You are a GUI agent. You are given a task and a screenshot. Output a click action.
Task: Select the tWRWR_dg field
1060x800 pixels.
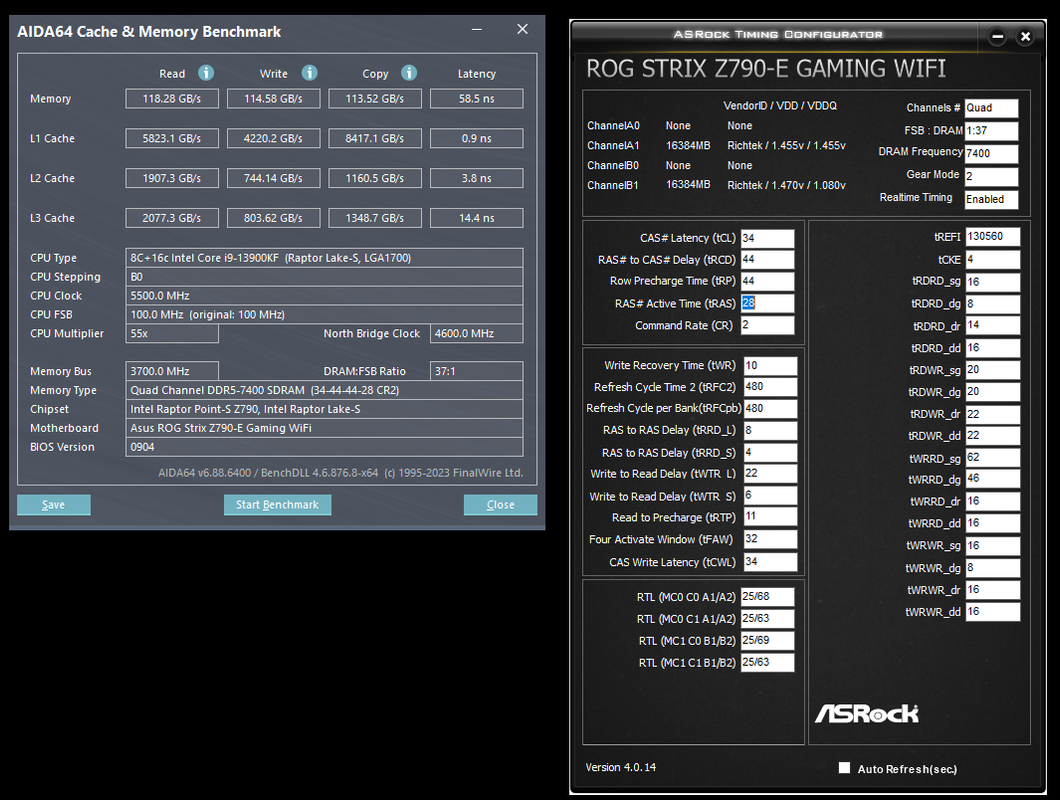pyautogui.click(x=992, y=568)
